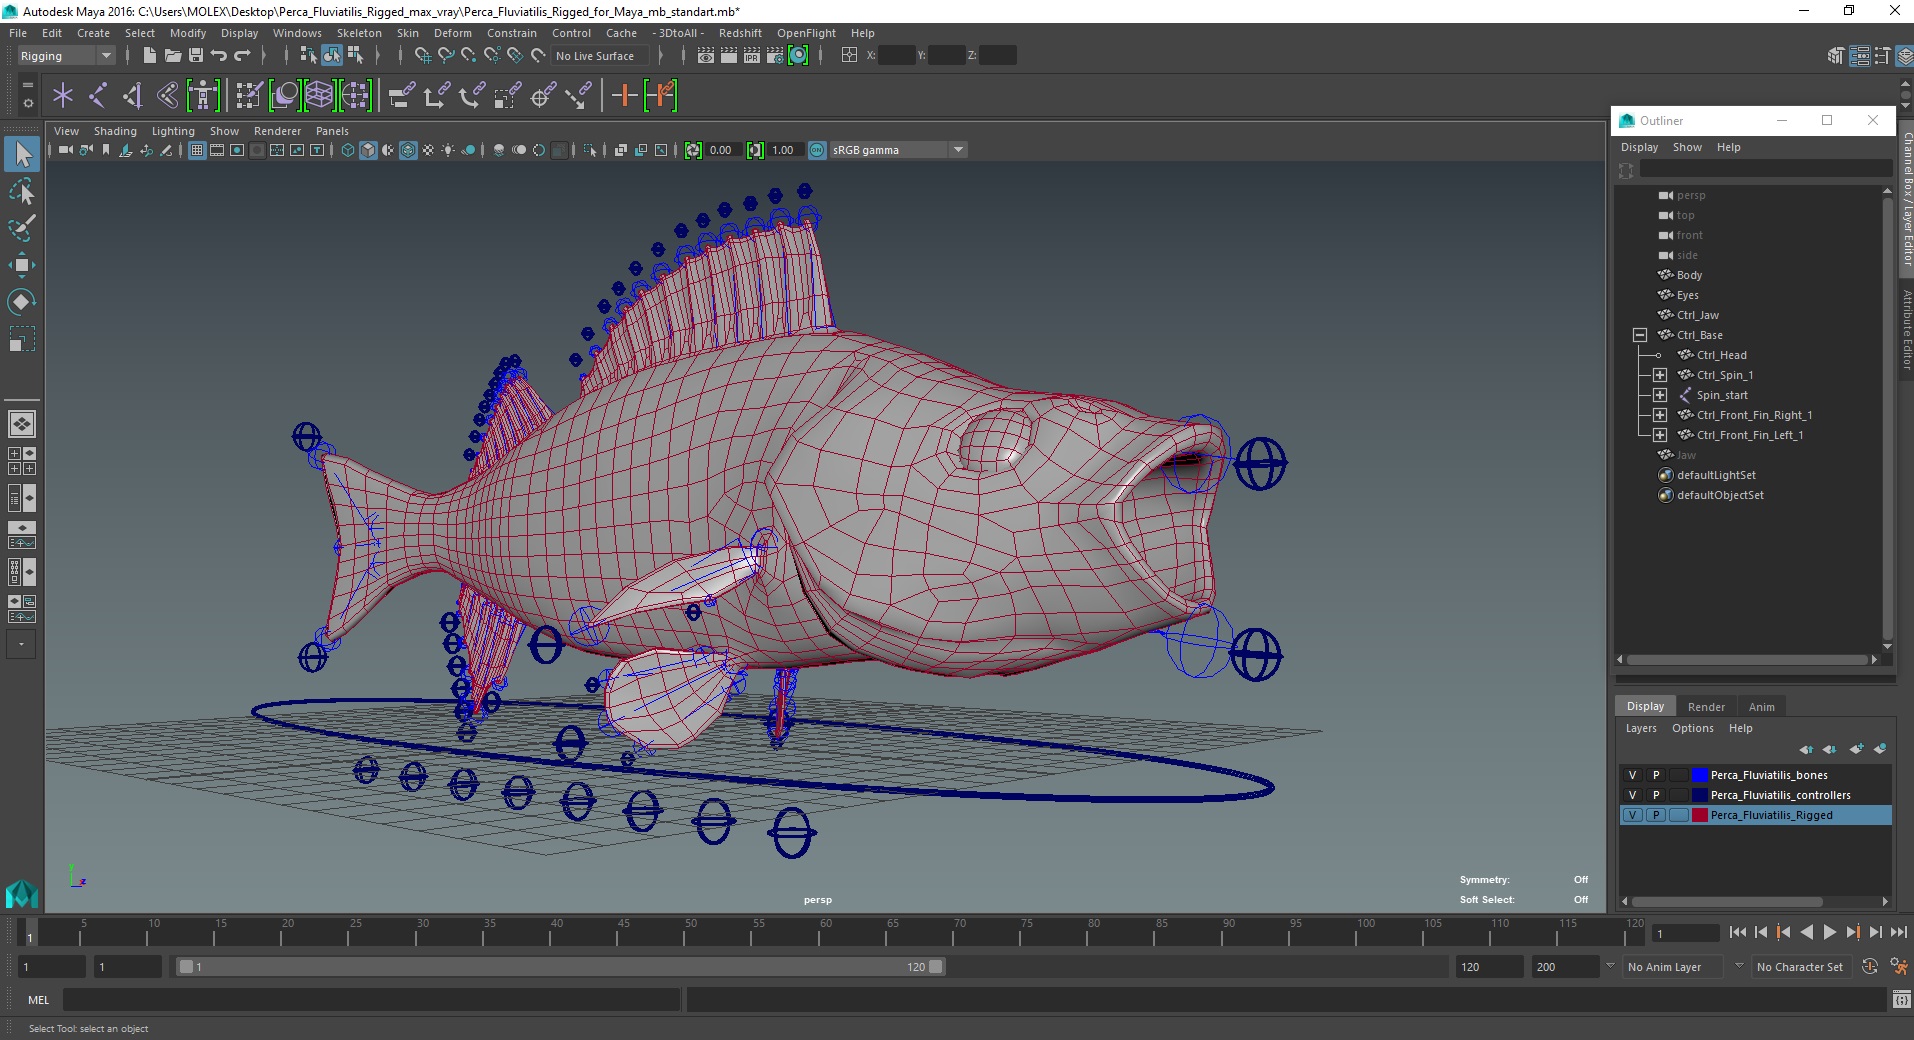Click the Redo arrow icon

pyautogui.click(x=242, y=56)
